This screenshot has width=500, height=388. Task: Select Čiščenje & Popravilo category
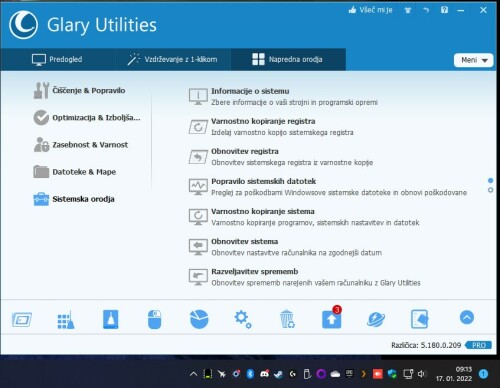pyautogui.click(x=79, y=90)
